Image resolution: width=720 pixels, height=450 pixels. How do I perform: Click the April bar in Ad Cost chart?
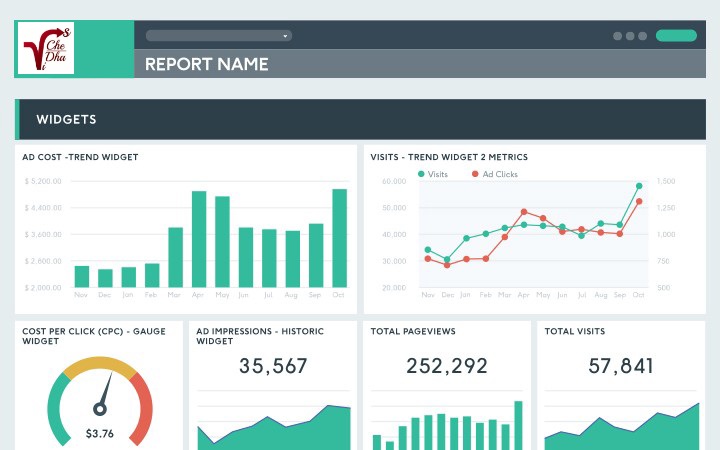coord(199,240)
